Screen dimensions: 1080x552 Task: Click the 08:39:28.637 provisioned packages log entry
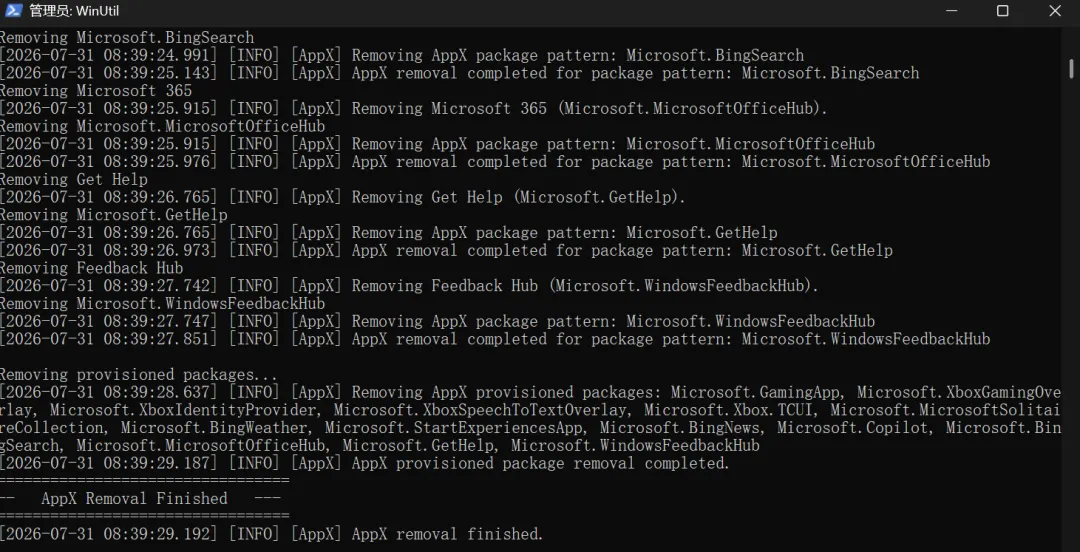pyautogui.click(x=530, y=419)
